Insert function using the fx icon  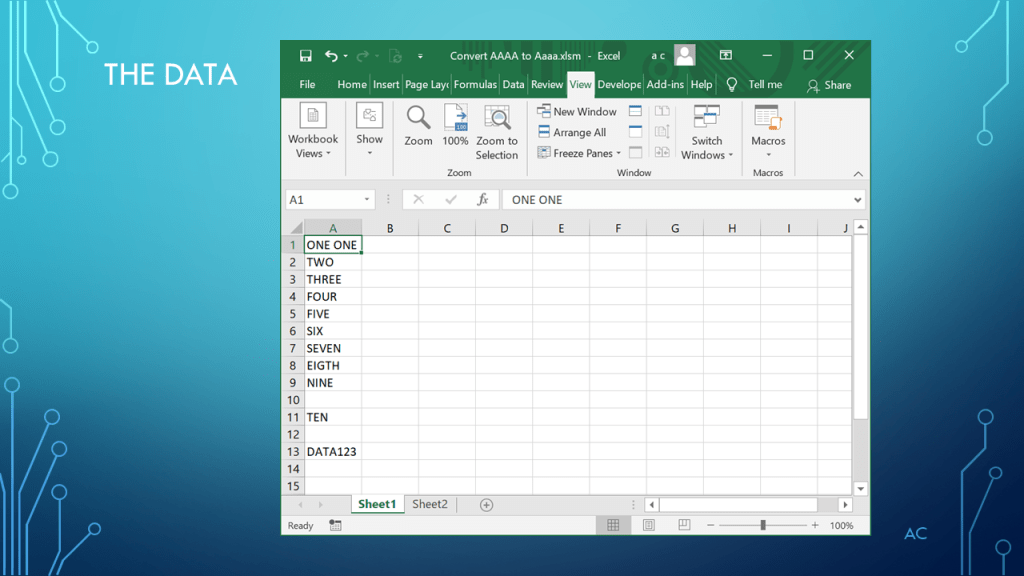coord(482,200)
